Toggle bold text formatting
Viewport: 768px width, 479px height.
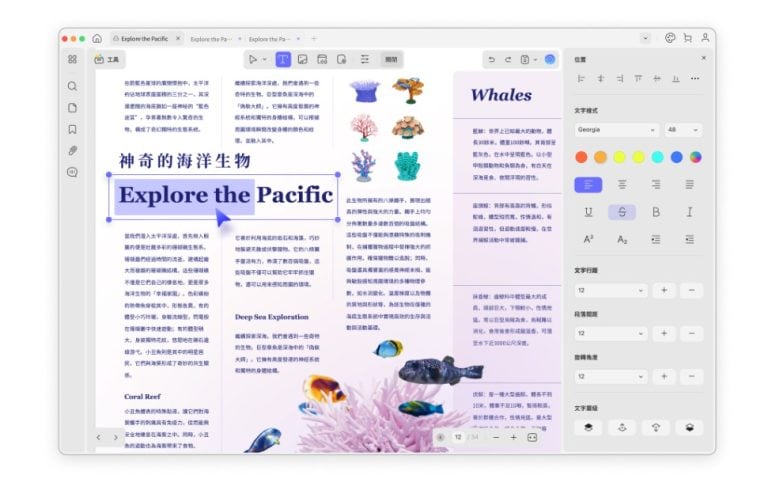pyautogui.click(x=656, y=212)
